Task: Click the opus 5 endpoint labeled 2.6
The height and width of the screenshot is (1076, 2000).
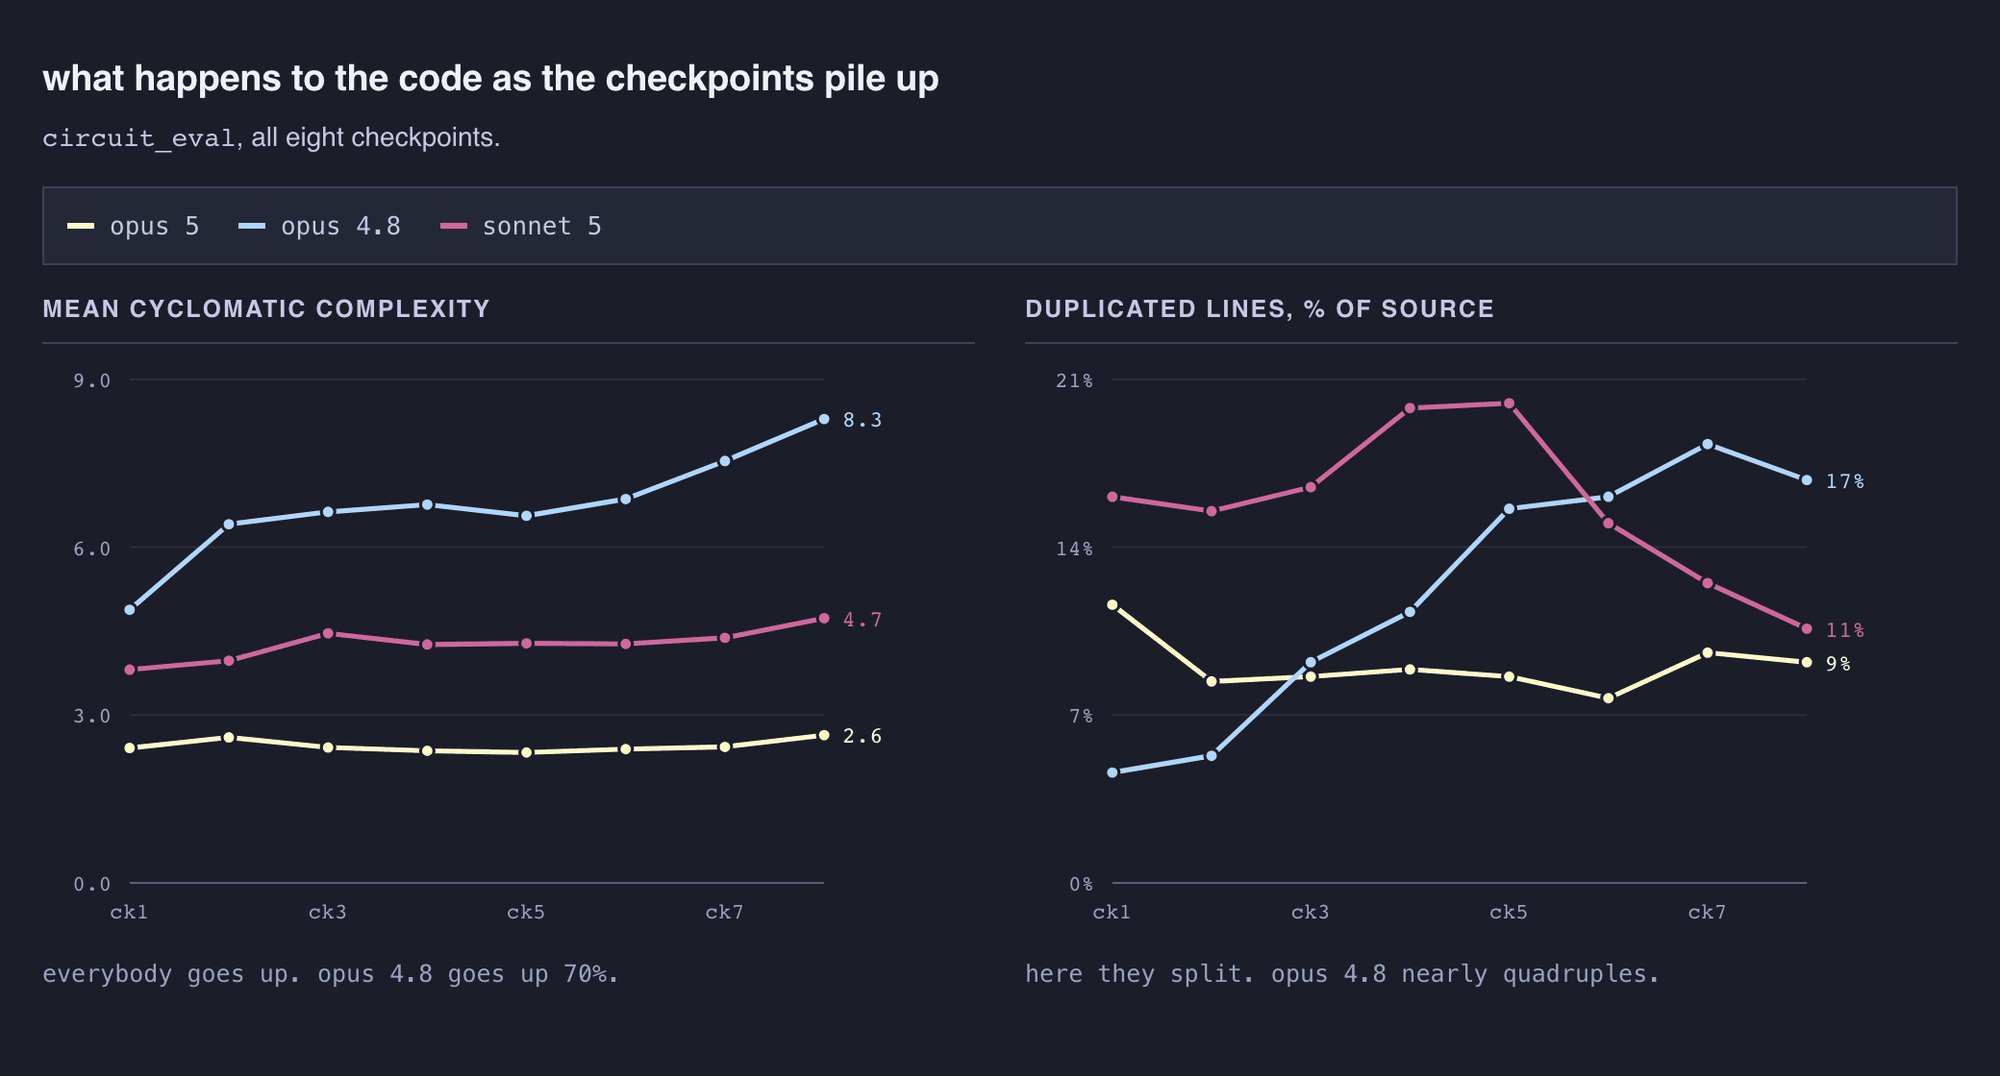Action: click(x=824, y=735)
